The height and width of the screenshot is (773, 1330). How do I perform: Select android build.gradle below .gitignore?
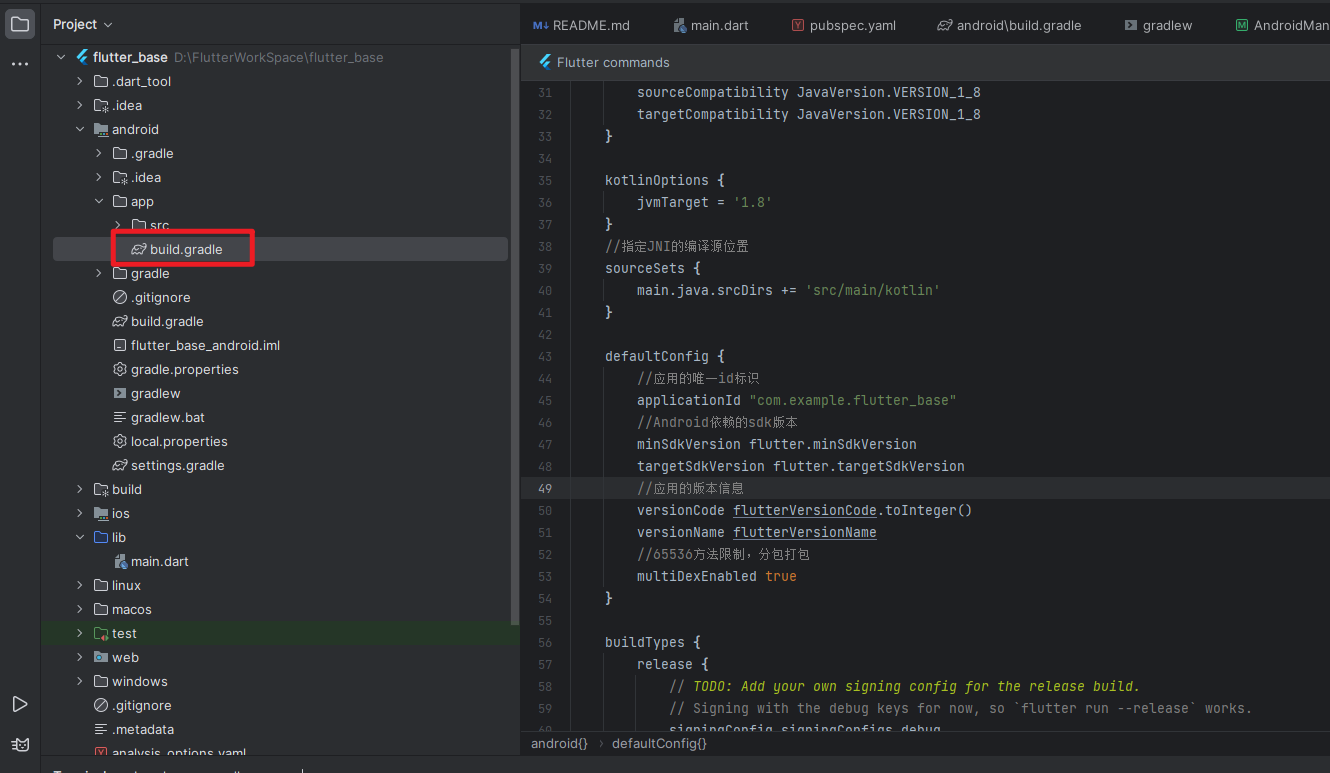click(167, 321)
